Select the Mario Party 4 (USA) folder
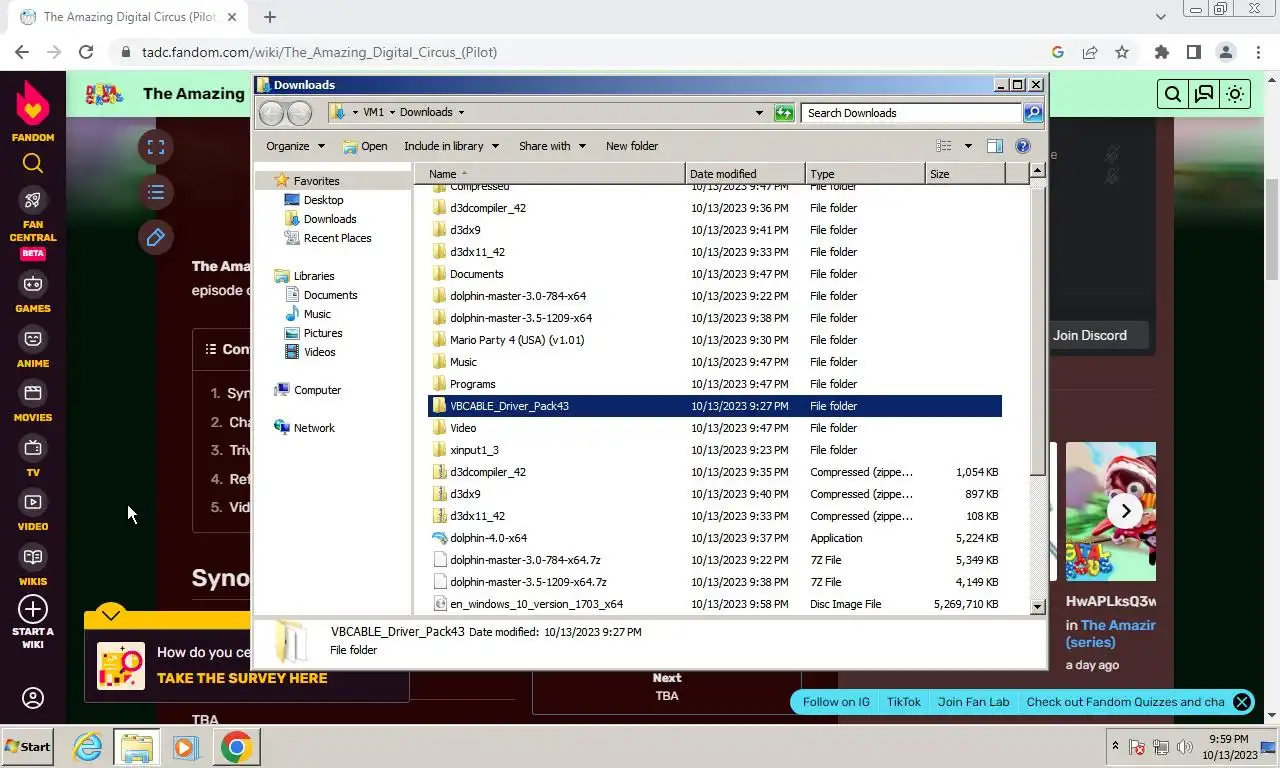Viewport: 1280px width, 768px height. 517,340
